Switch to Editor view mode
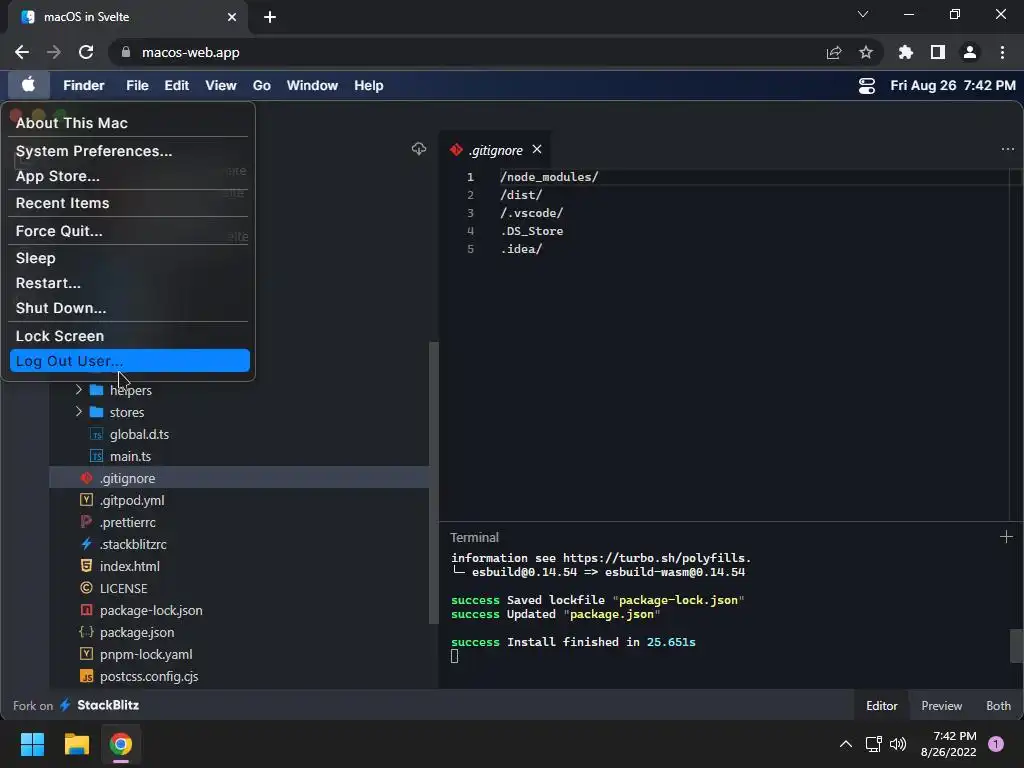Image resolution: width=1024 pixels, height=768 pixels. [x=881, y=705]
